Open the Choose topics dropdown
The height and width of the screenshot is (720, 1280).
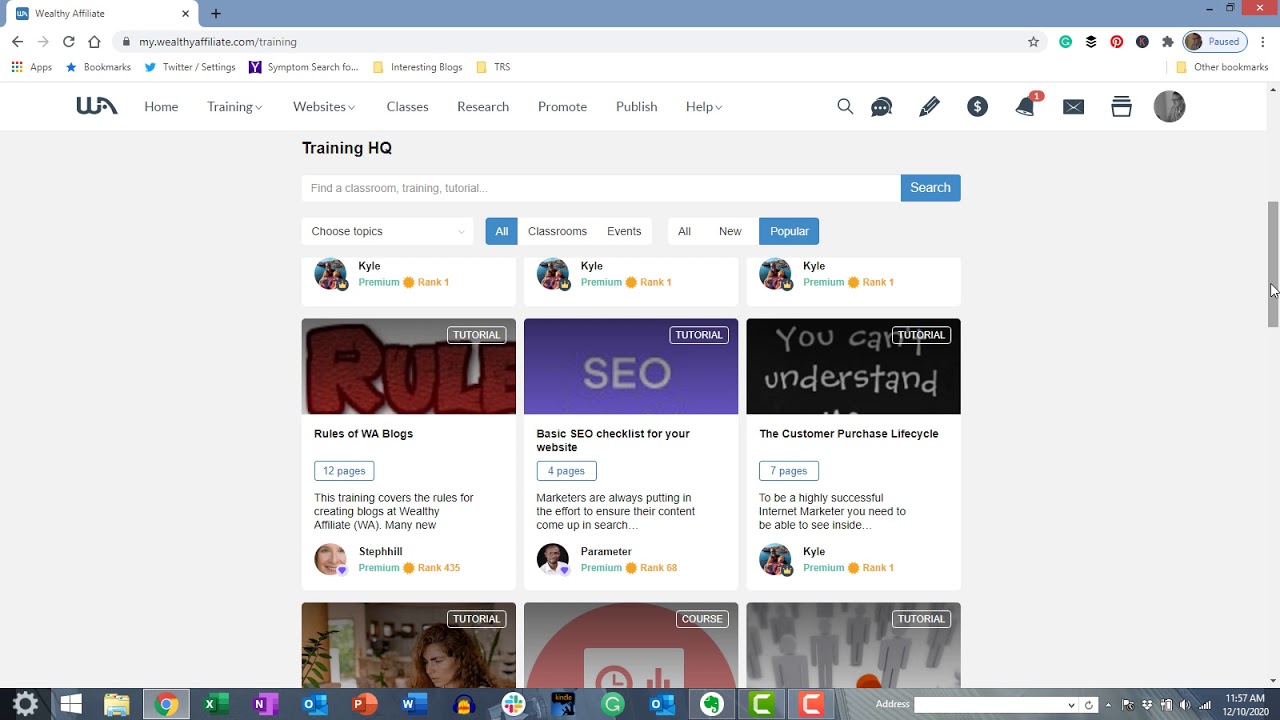387,231
